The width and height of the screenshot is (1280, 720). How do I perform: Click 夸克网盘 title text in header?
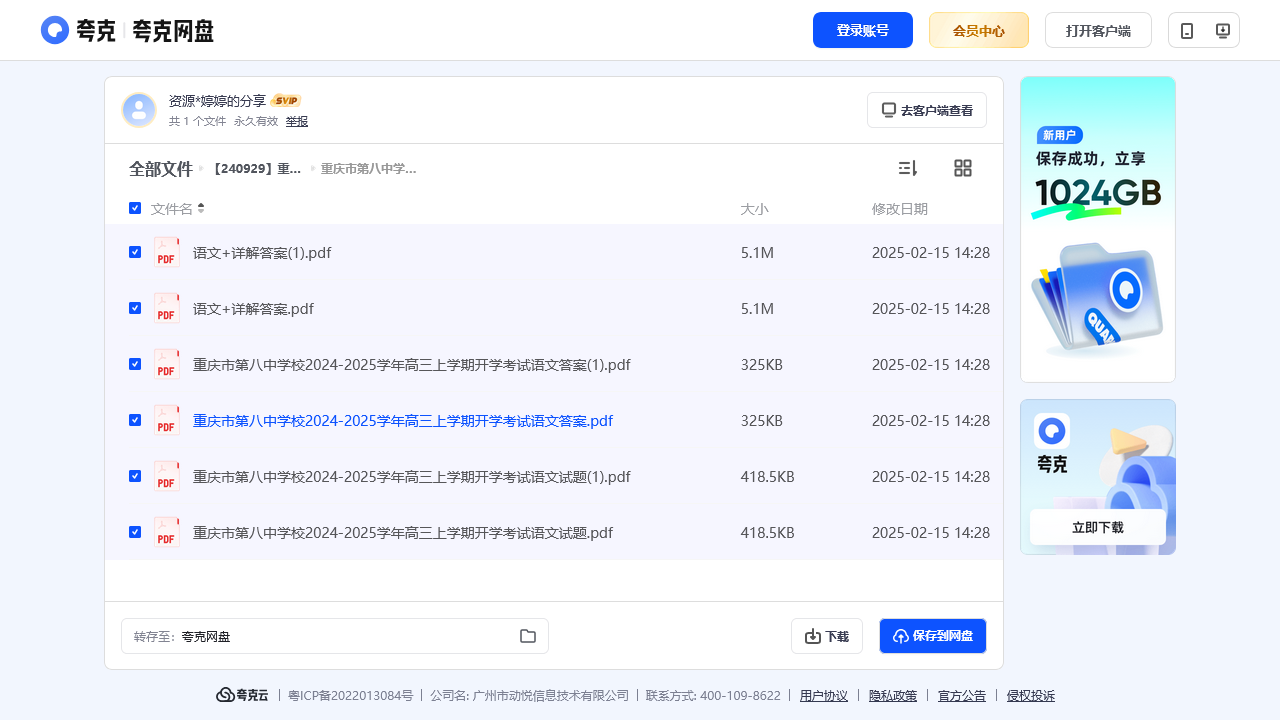[x=173, y=31]
